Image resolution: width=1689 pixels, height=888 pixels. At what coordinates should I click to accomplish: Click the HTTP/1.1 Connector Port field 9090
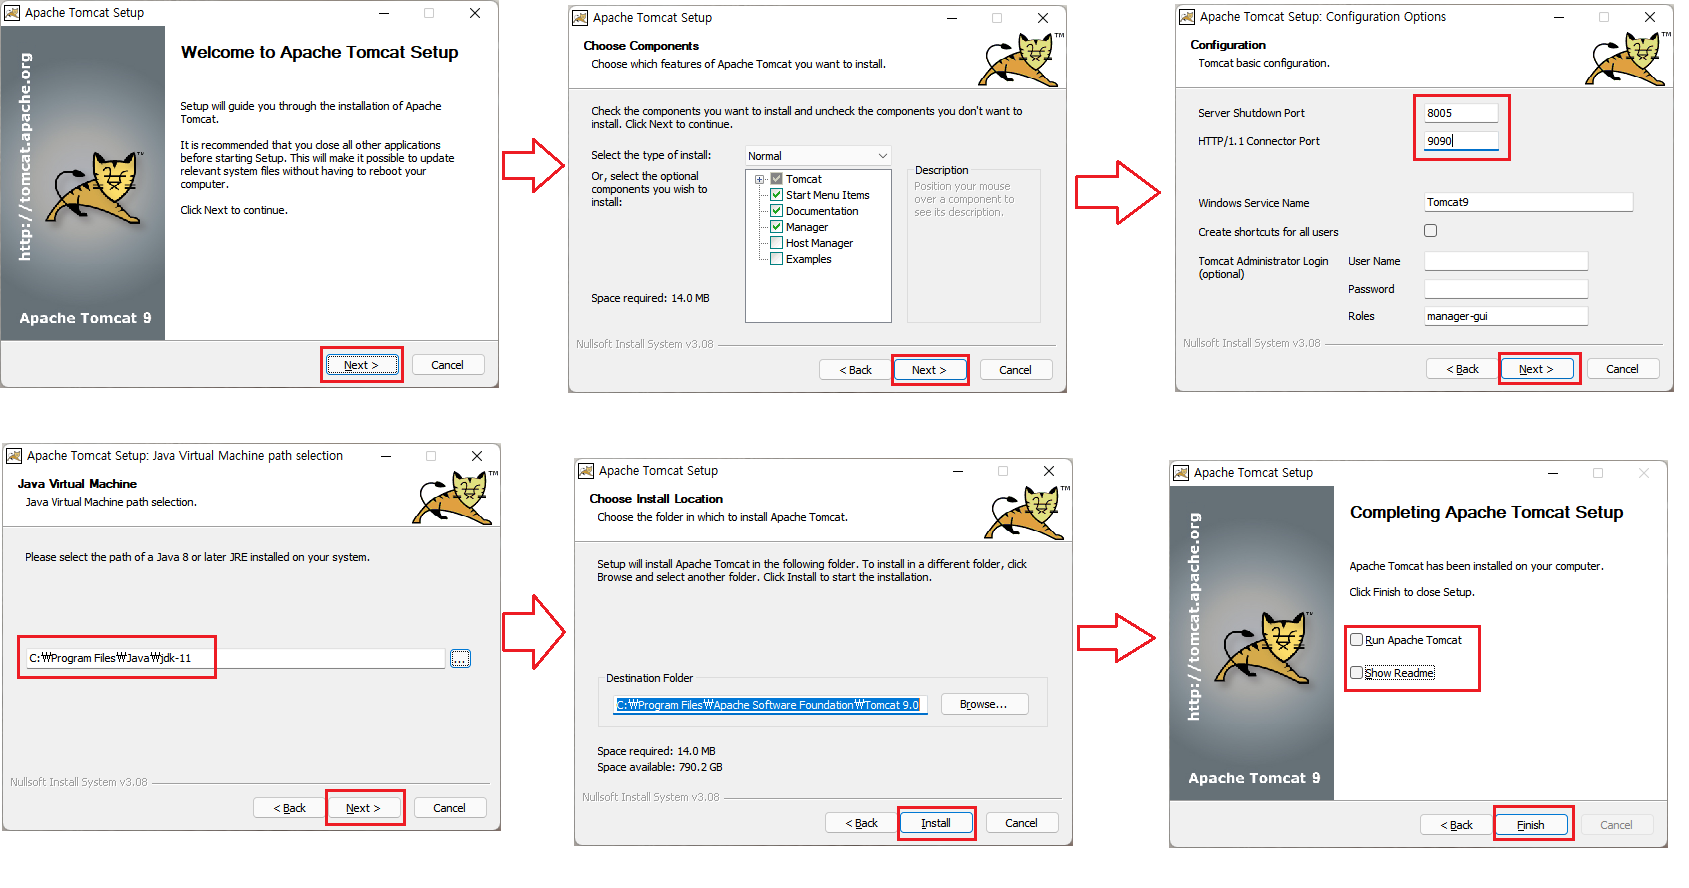coord(1461,141)
